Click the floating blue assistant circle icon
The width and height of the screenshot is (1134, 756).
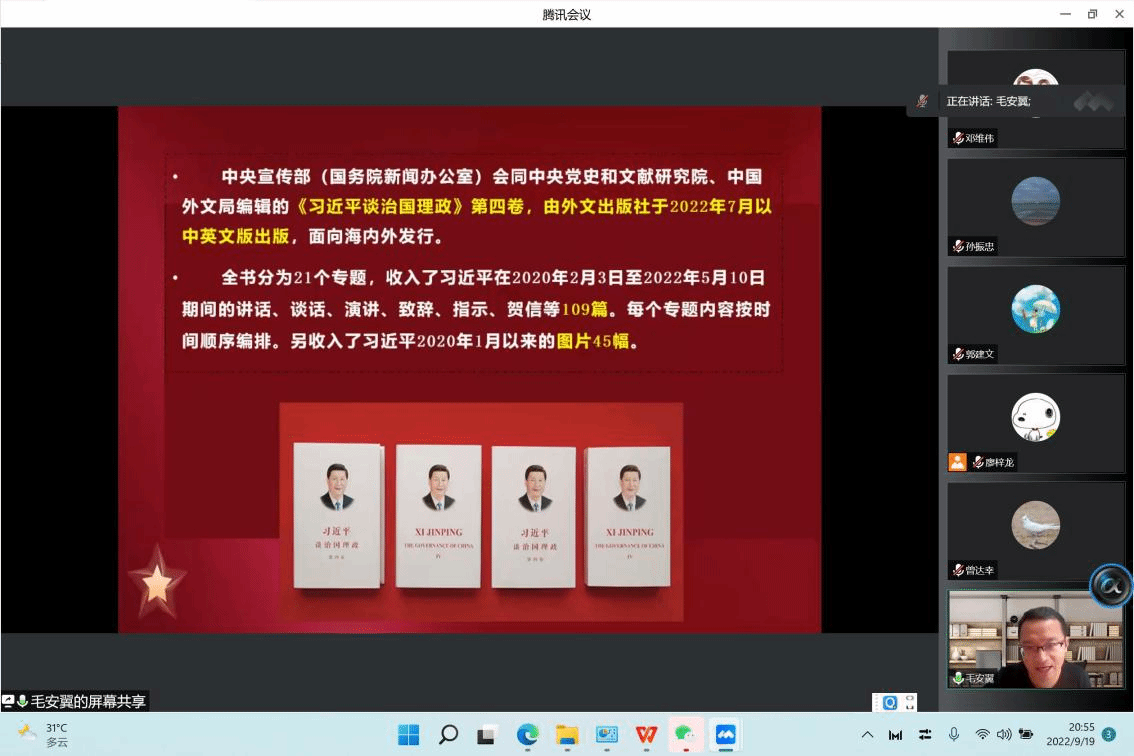click(1110, 586)
